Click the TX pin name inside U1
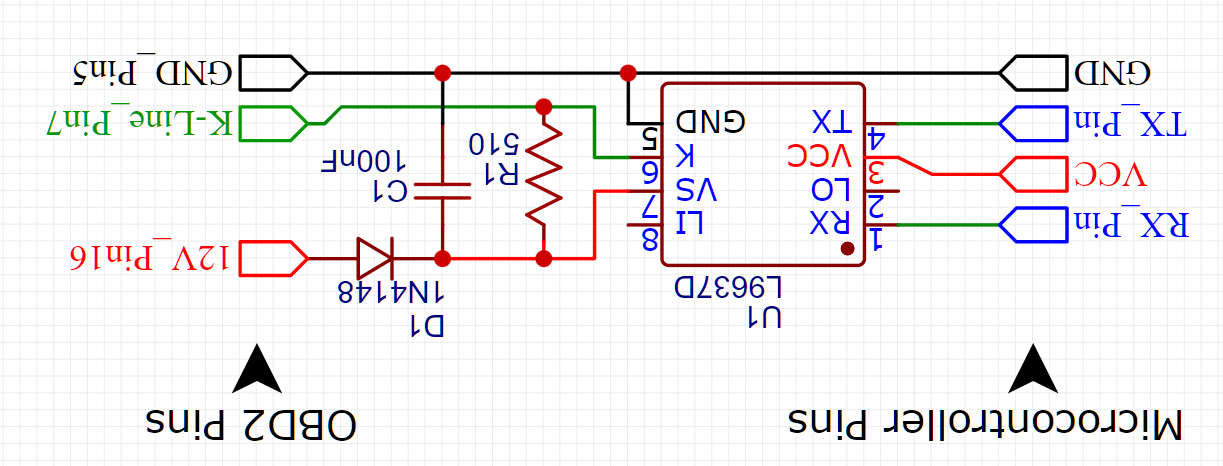The height and width of the screenshot is (466, 1223). click(831, 123)
